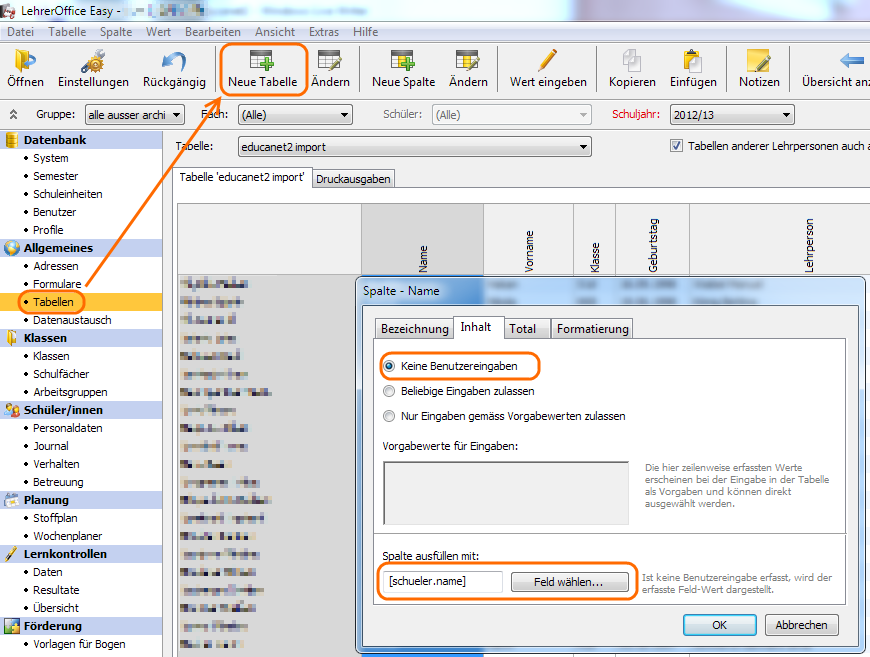Viewport: 870px width, 657px height.
Task: Select 'Keine Benutzereingaben' radio option
Action: [x=390, y=366]
